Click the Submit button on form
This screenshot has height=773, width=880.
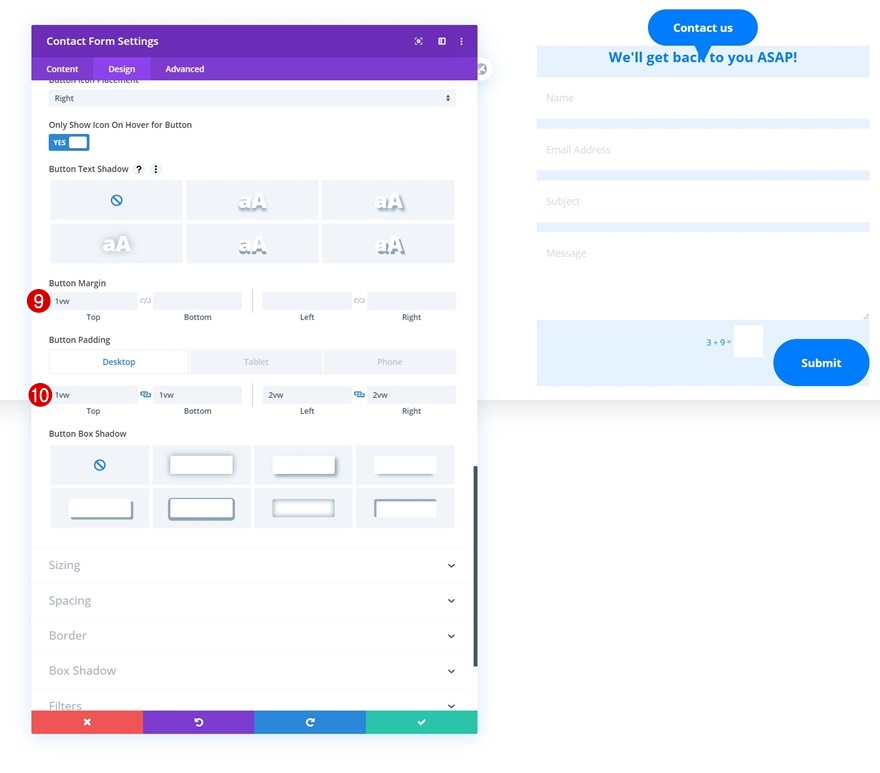point(821,363)
